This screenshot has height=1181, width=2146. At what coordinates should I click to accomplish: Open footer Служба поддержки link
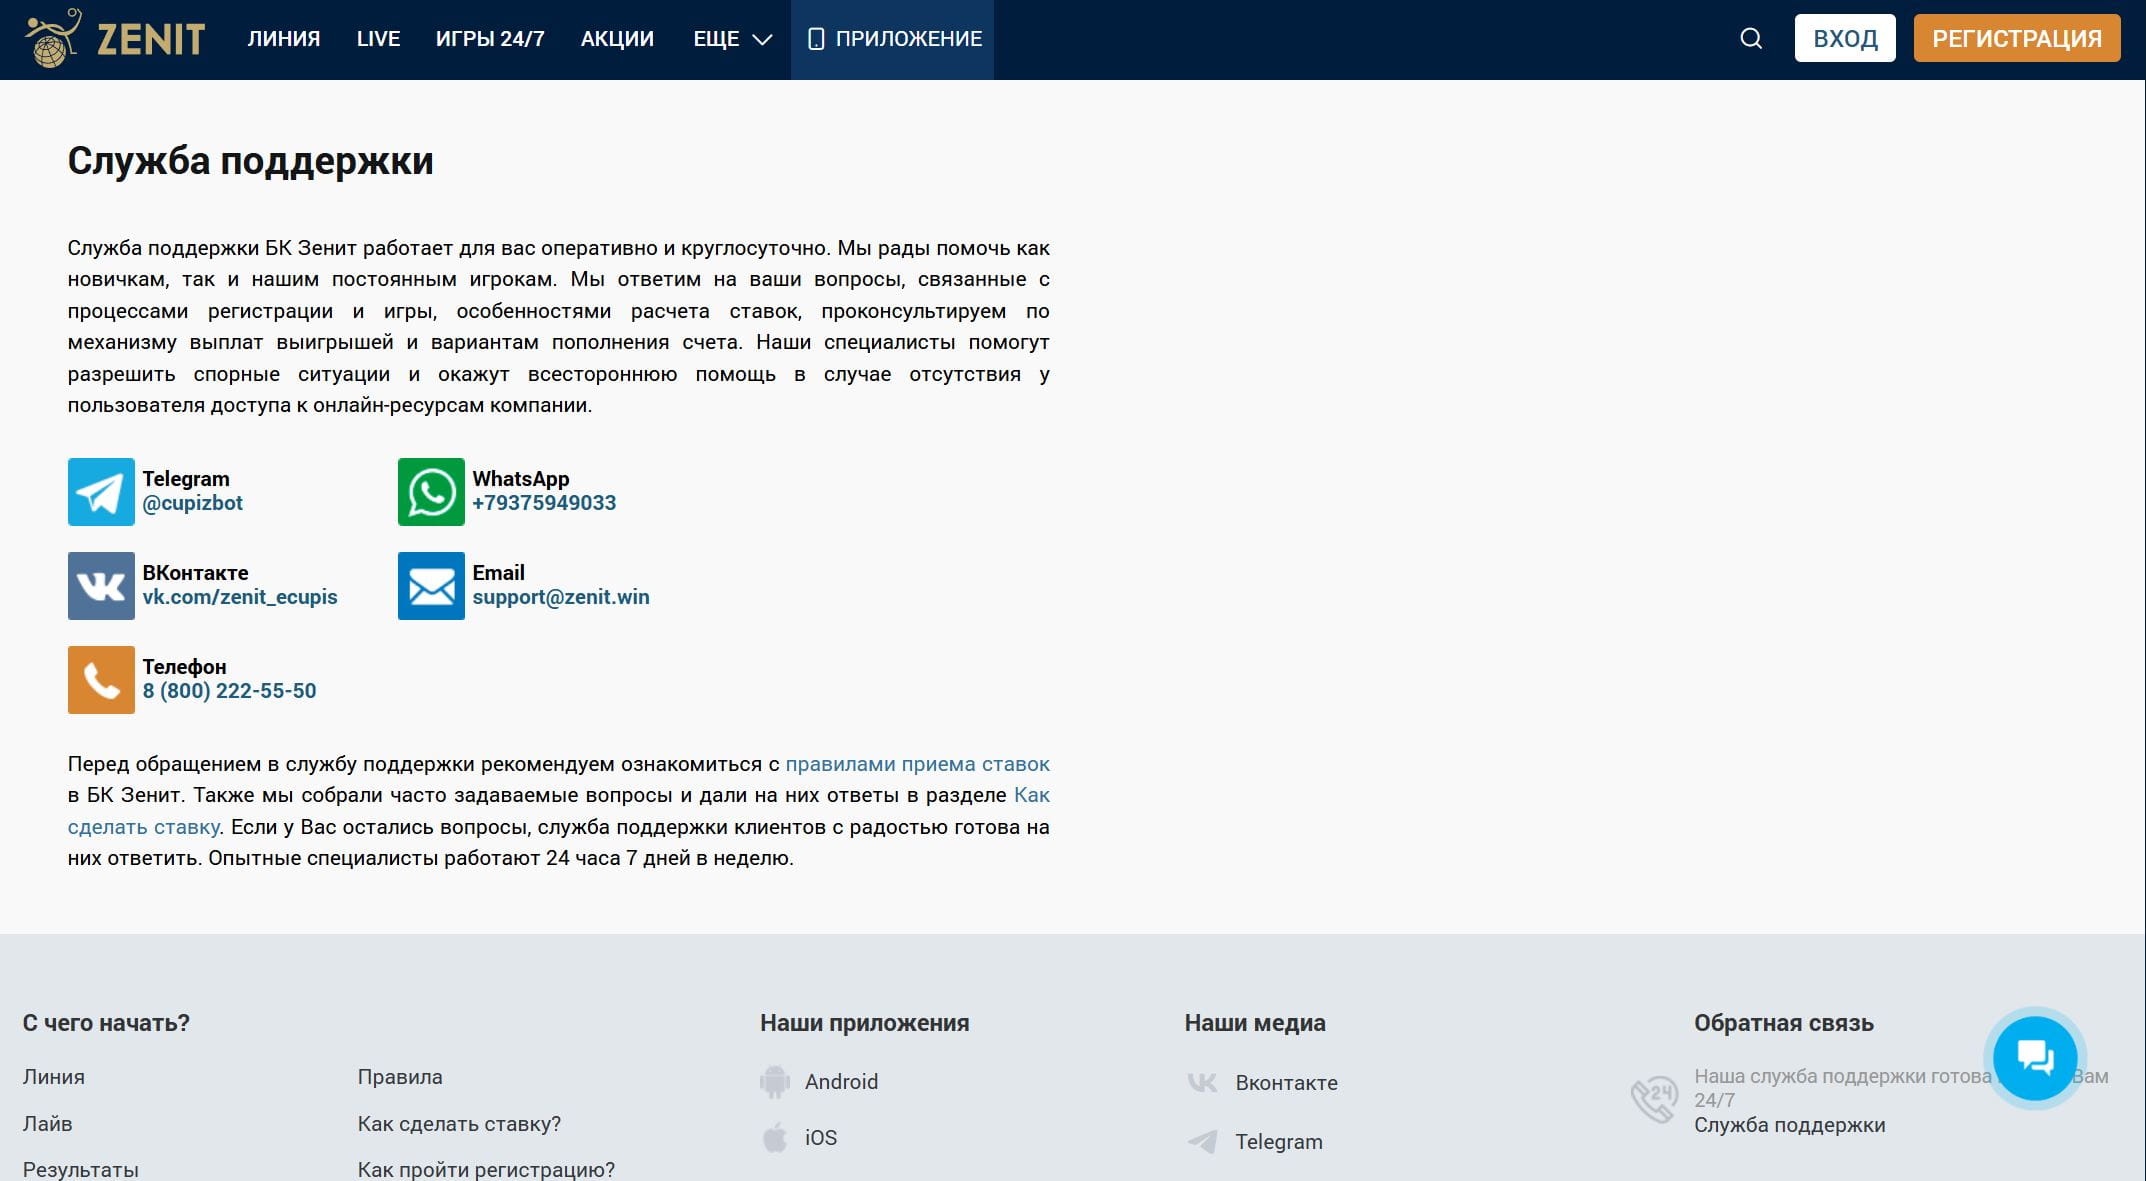click(1790, 1125)
